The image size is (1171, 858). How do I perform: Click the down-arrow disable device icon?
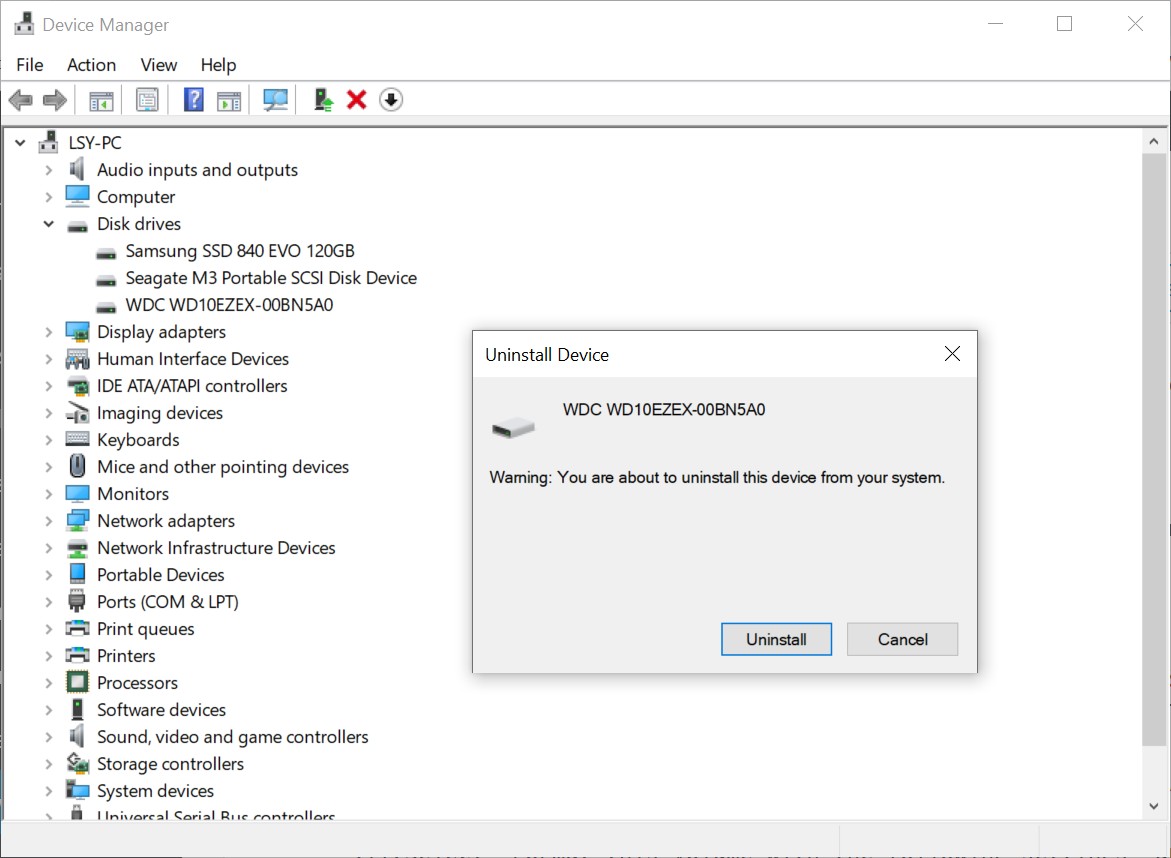click(391, 100)
